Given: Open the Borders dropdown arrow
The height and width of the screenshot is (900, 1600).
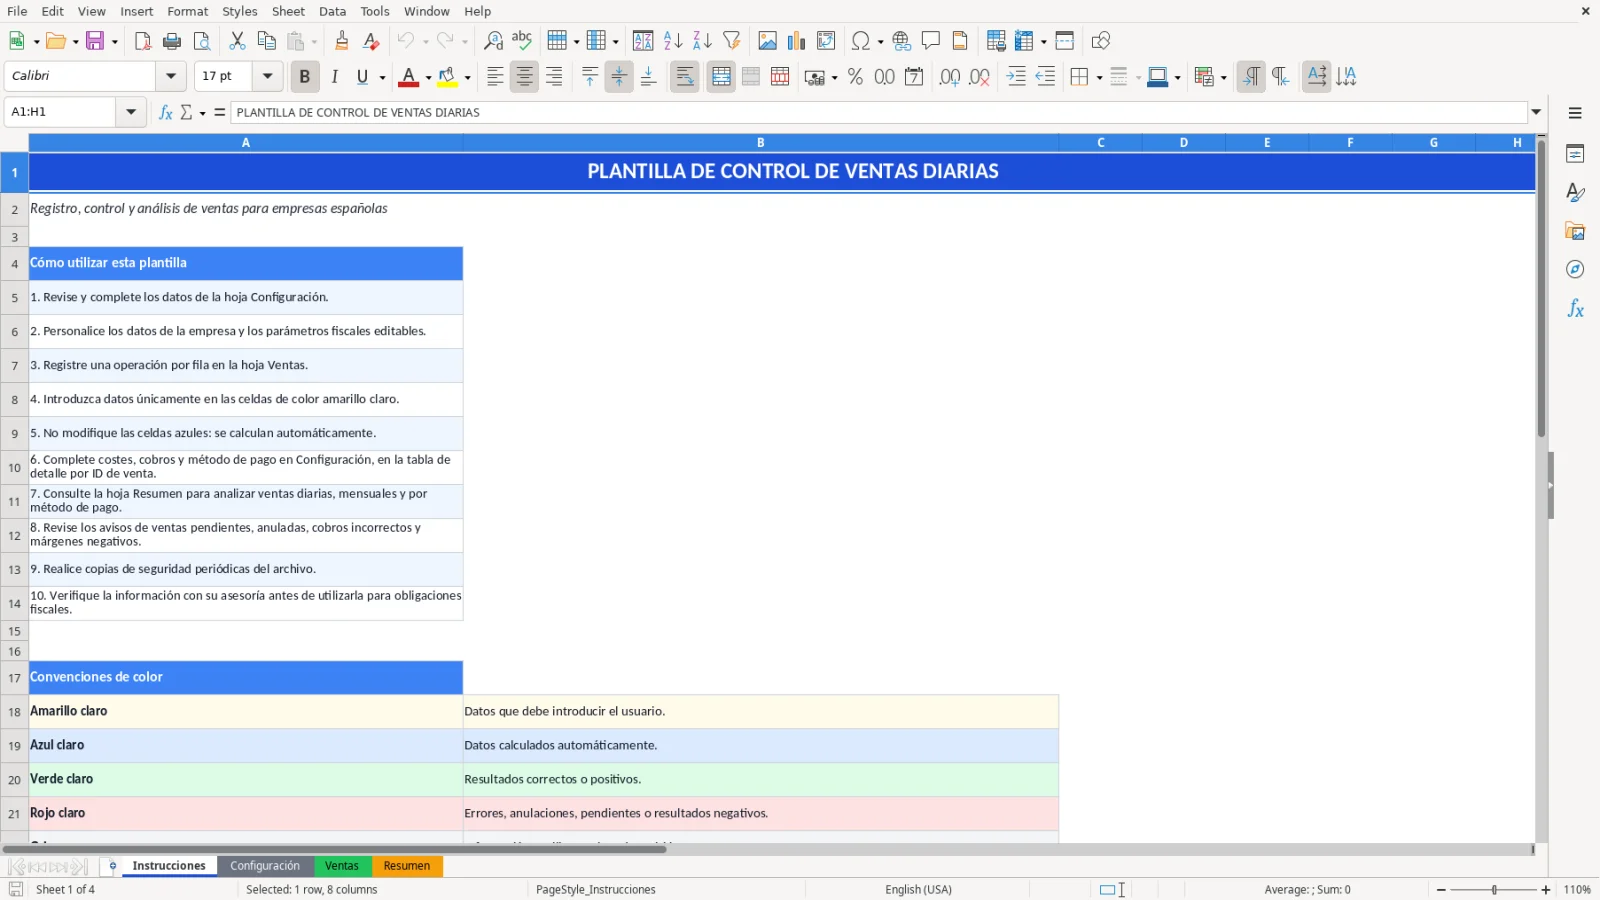Looking at the screenshot, I should click(1099, 77).
